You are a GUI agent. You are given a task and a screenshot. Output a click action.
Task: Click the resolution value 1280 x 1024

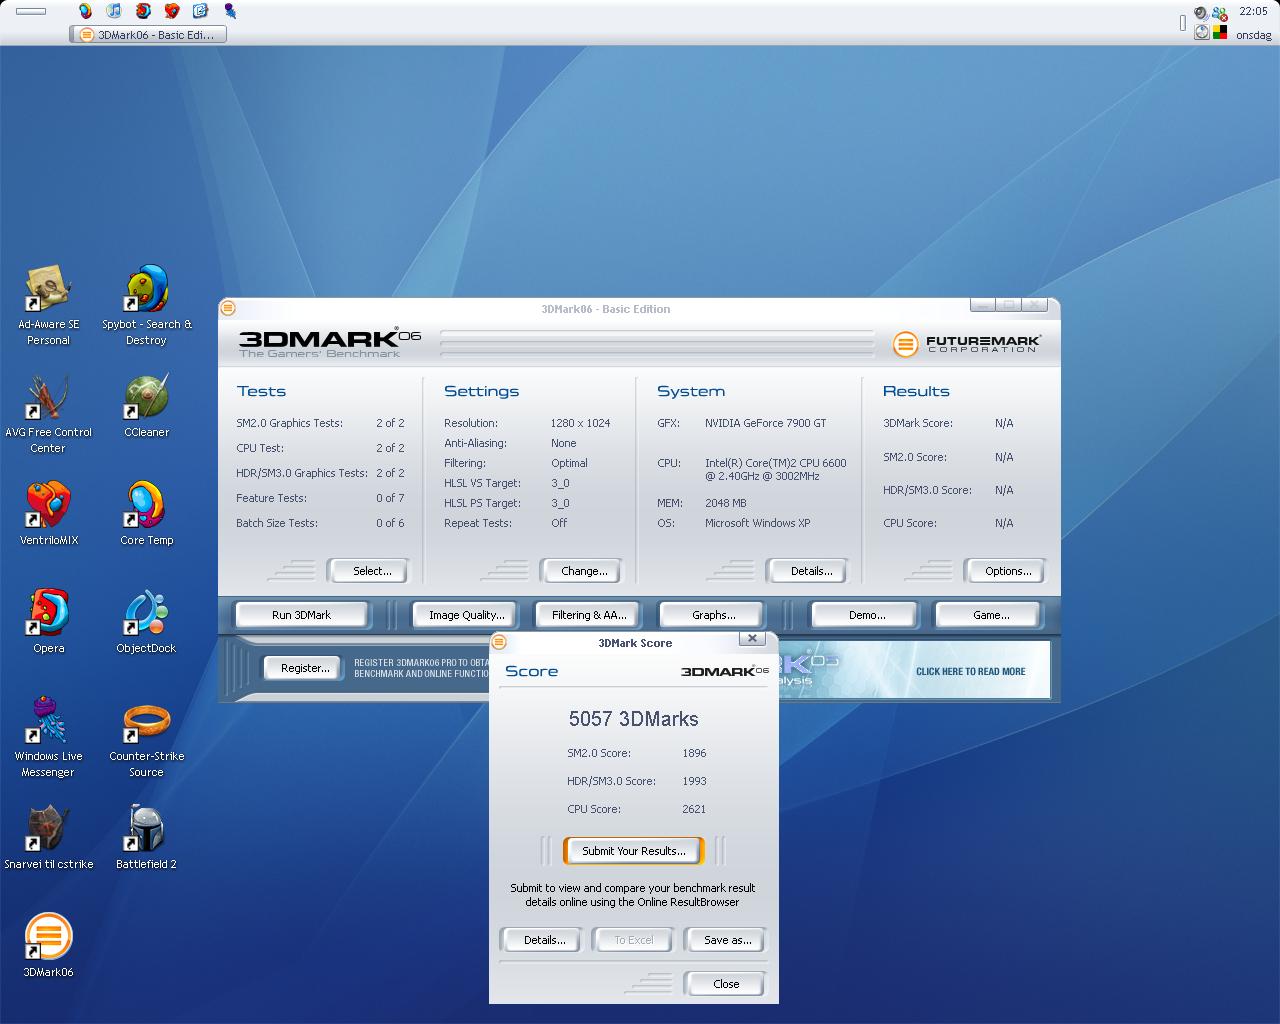coord(580,423)
